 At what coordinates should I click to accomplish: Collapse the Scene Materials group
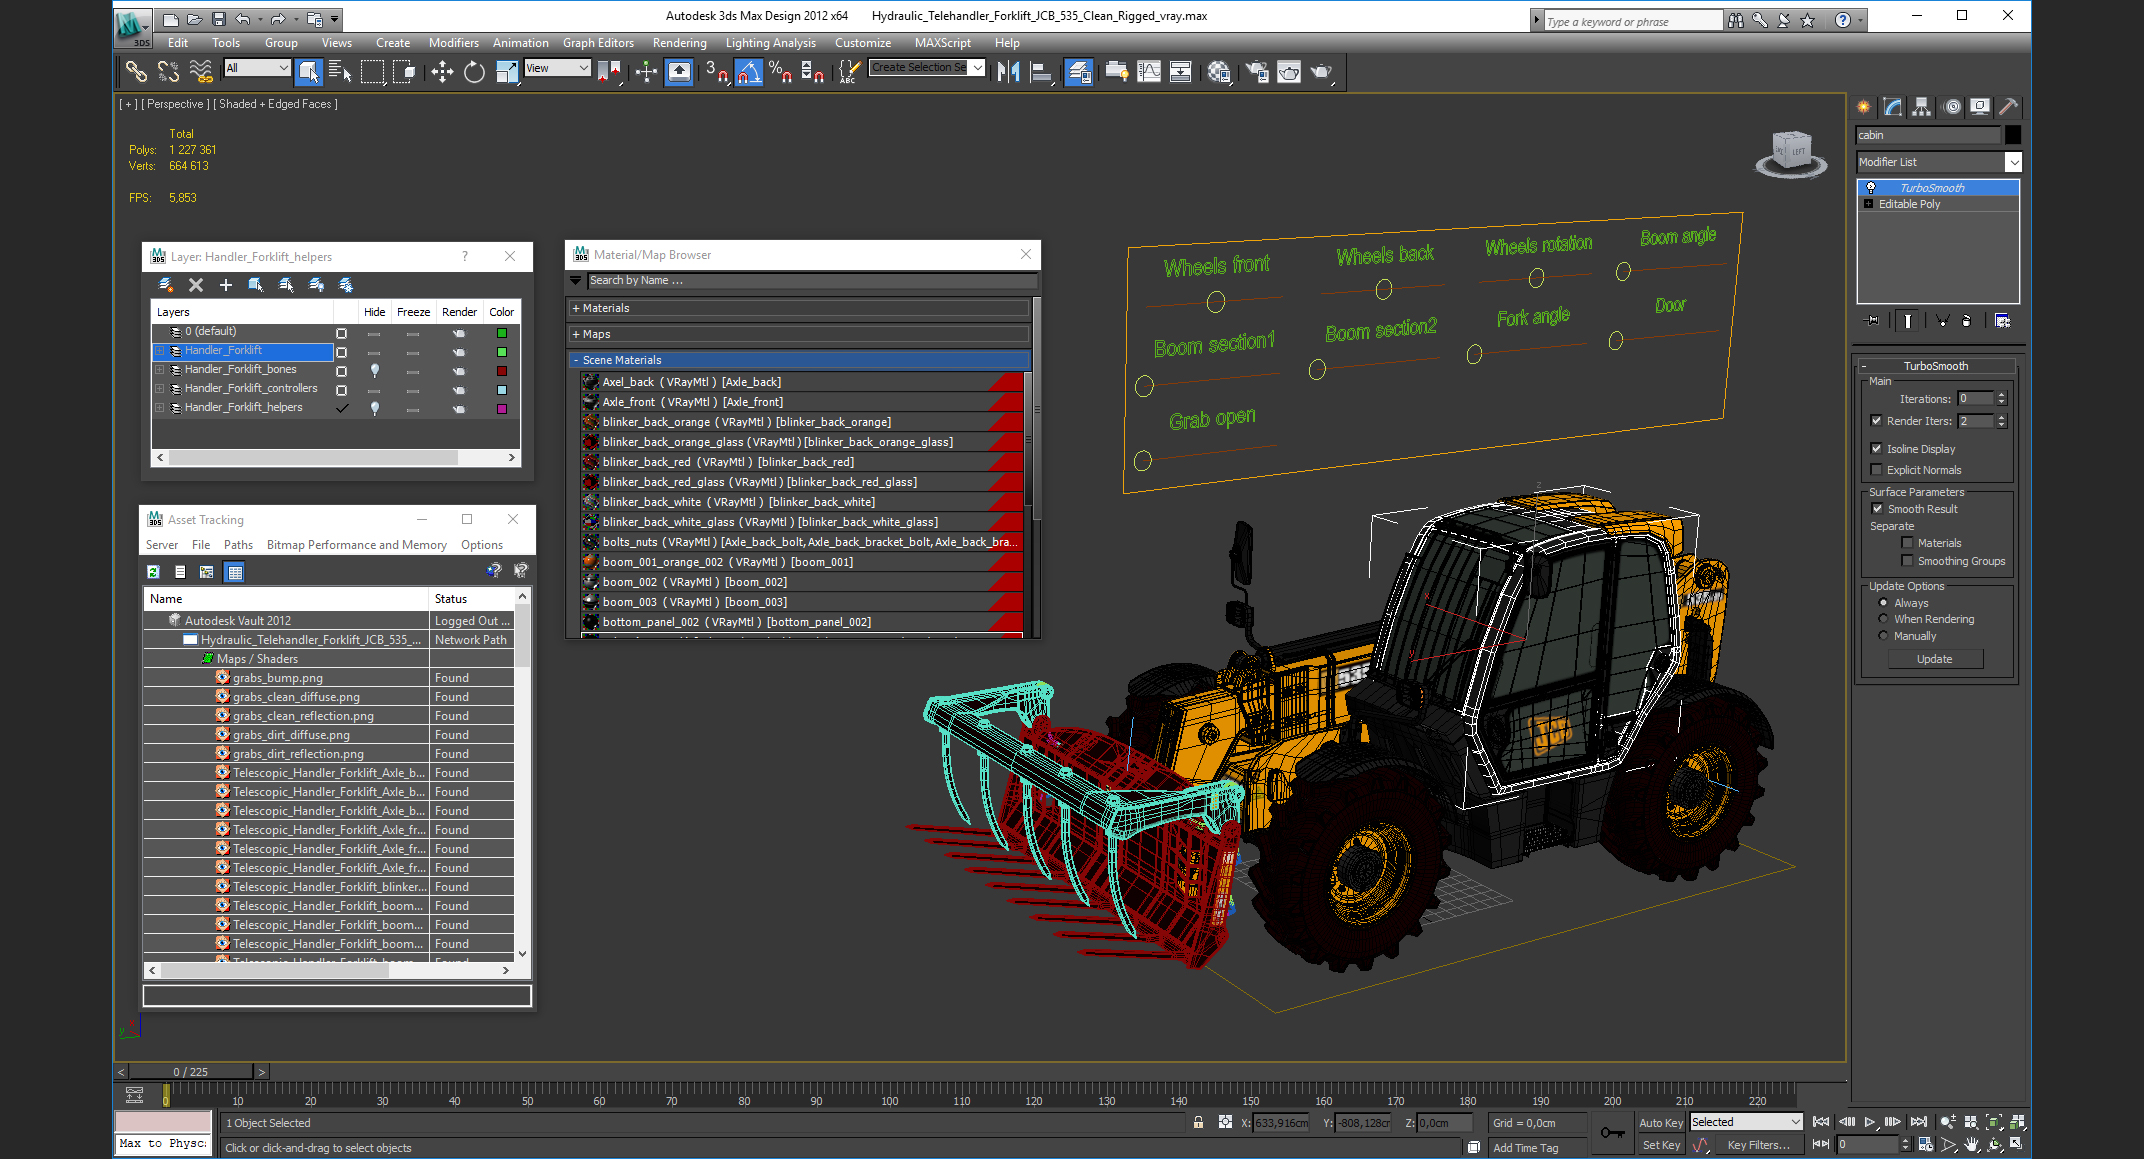click(576, 360)
